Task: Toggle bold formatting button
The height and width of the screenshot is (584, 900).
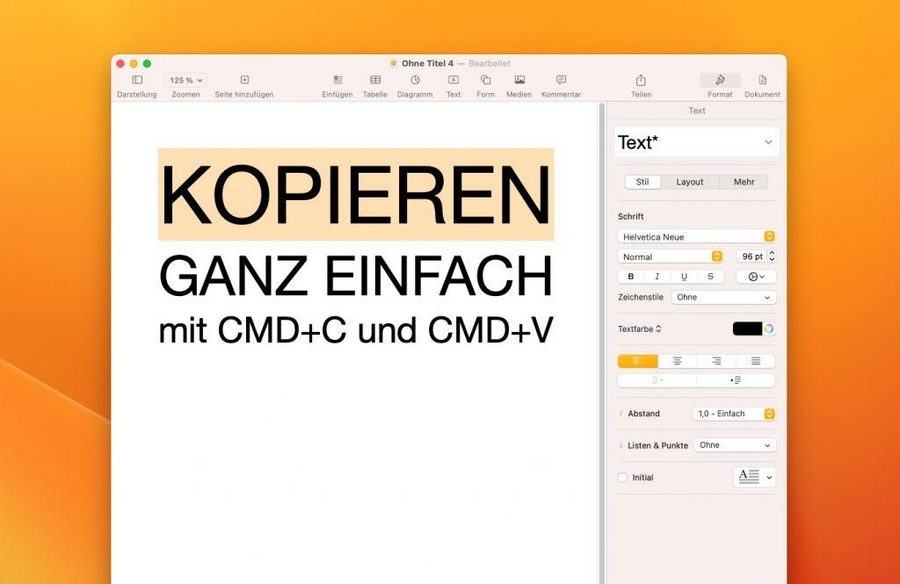Action: (x=630, y=277)
